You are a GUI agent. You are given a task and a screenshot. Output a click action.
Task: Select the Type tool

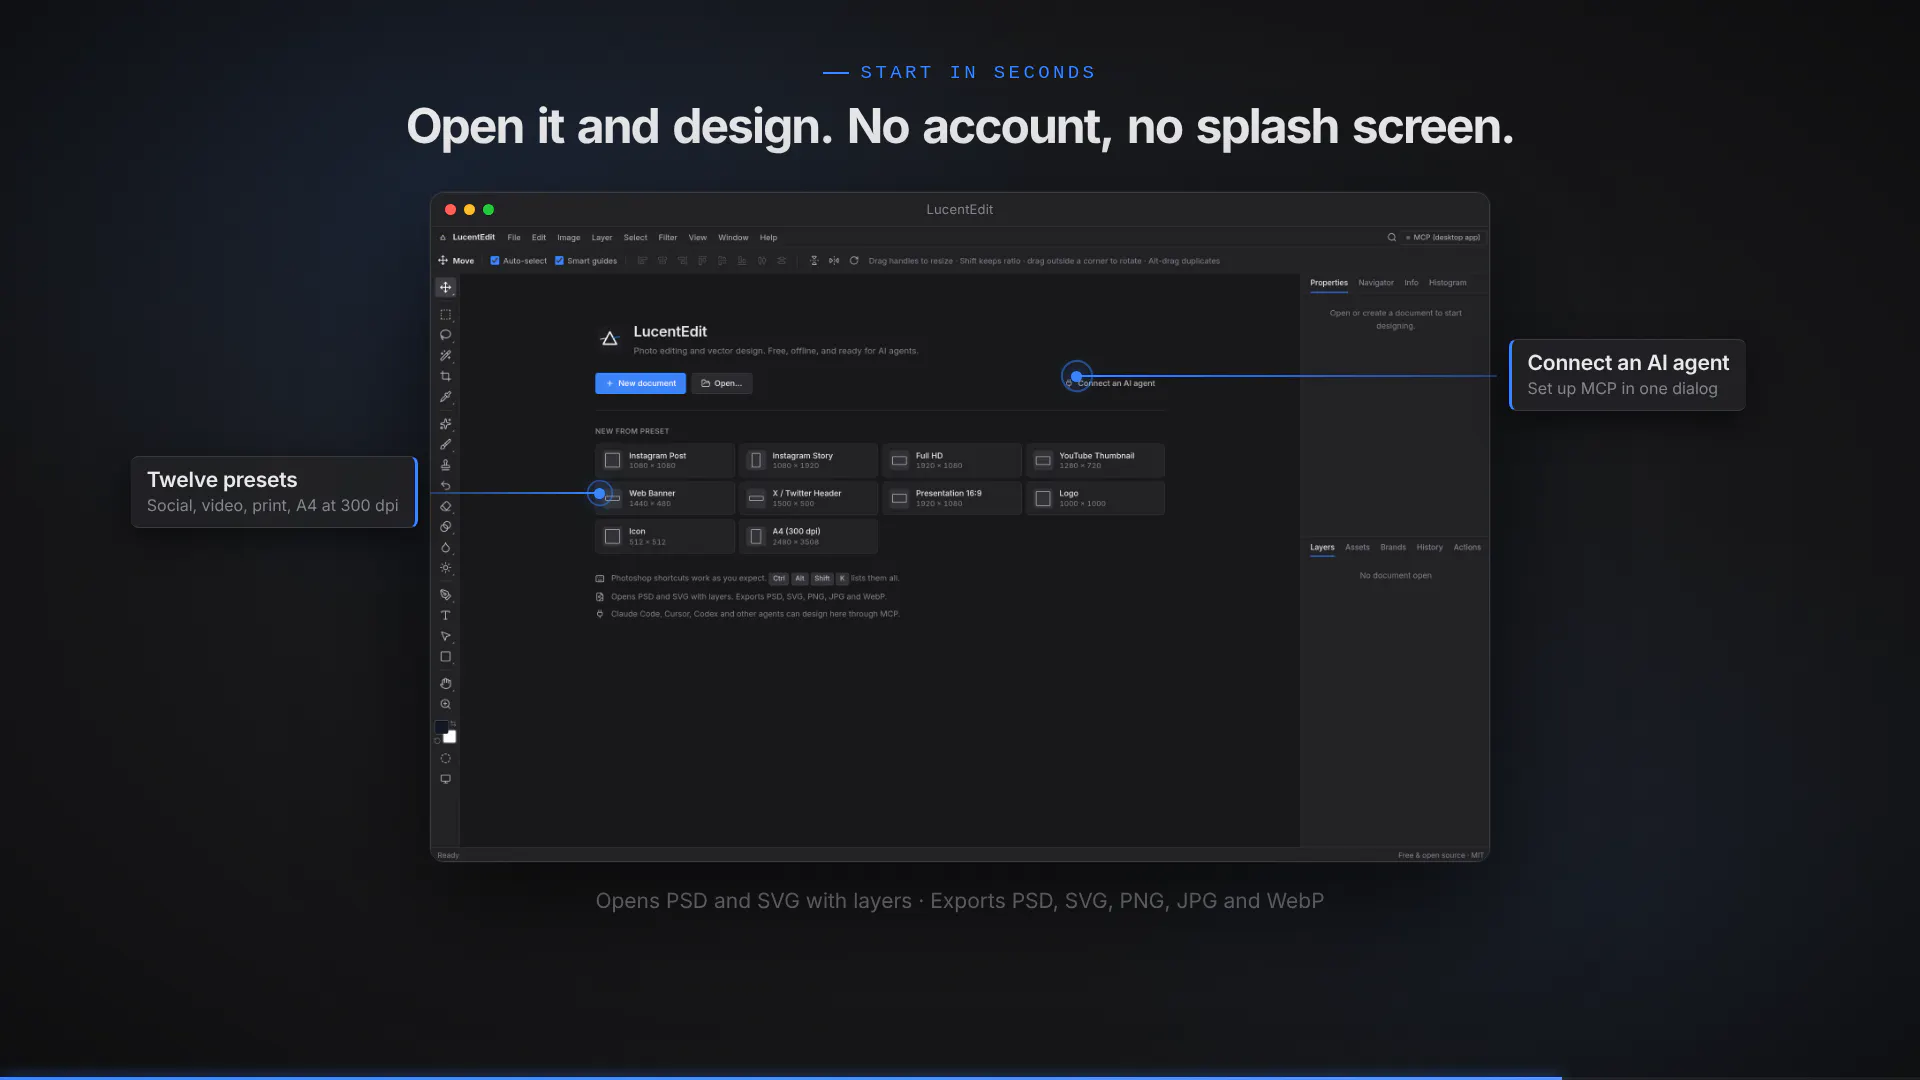pyautogui.click(x=445, y=615)
